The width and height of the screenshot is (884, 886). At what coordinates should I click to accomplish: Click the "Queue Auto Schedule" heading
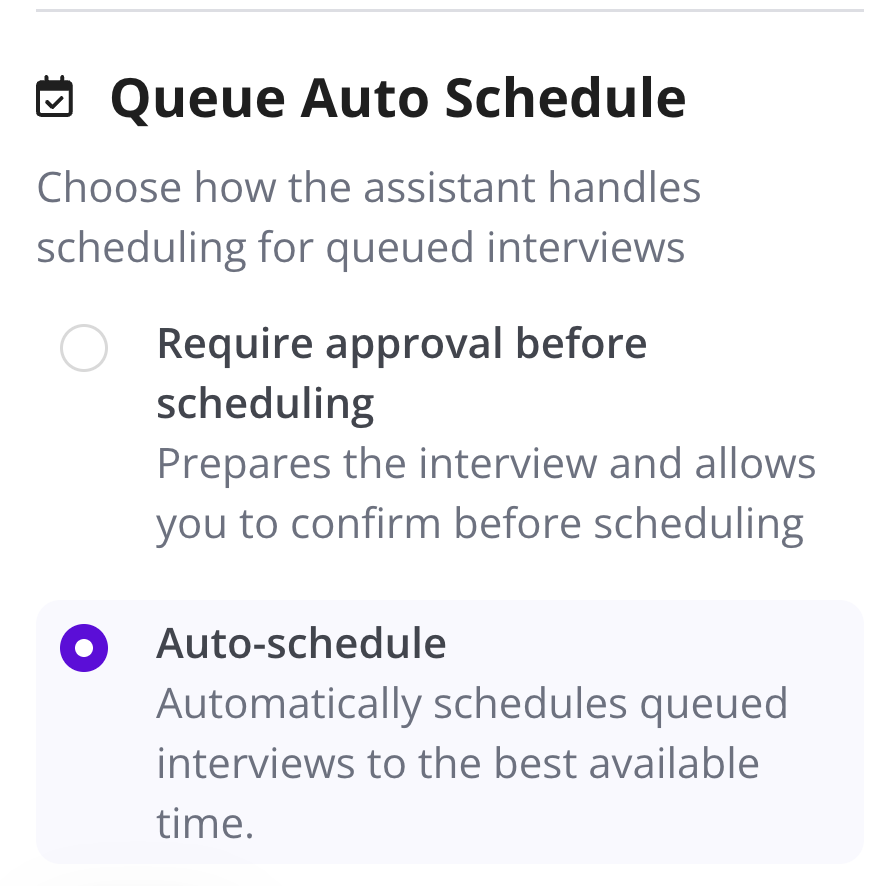click(x=398, y=98)
